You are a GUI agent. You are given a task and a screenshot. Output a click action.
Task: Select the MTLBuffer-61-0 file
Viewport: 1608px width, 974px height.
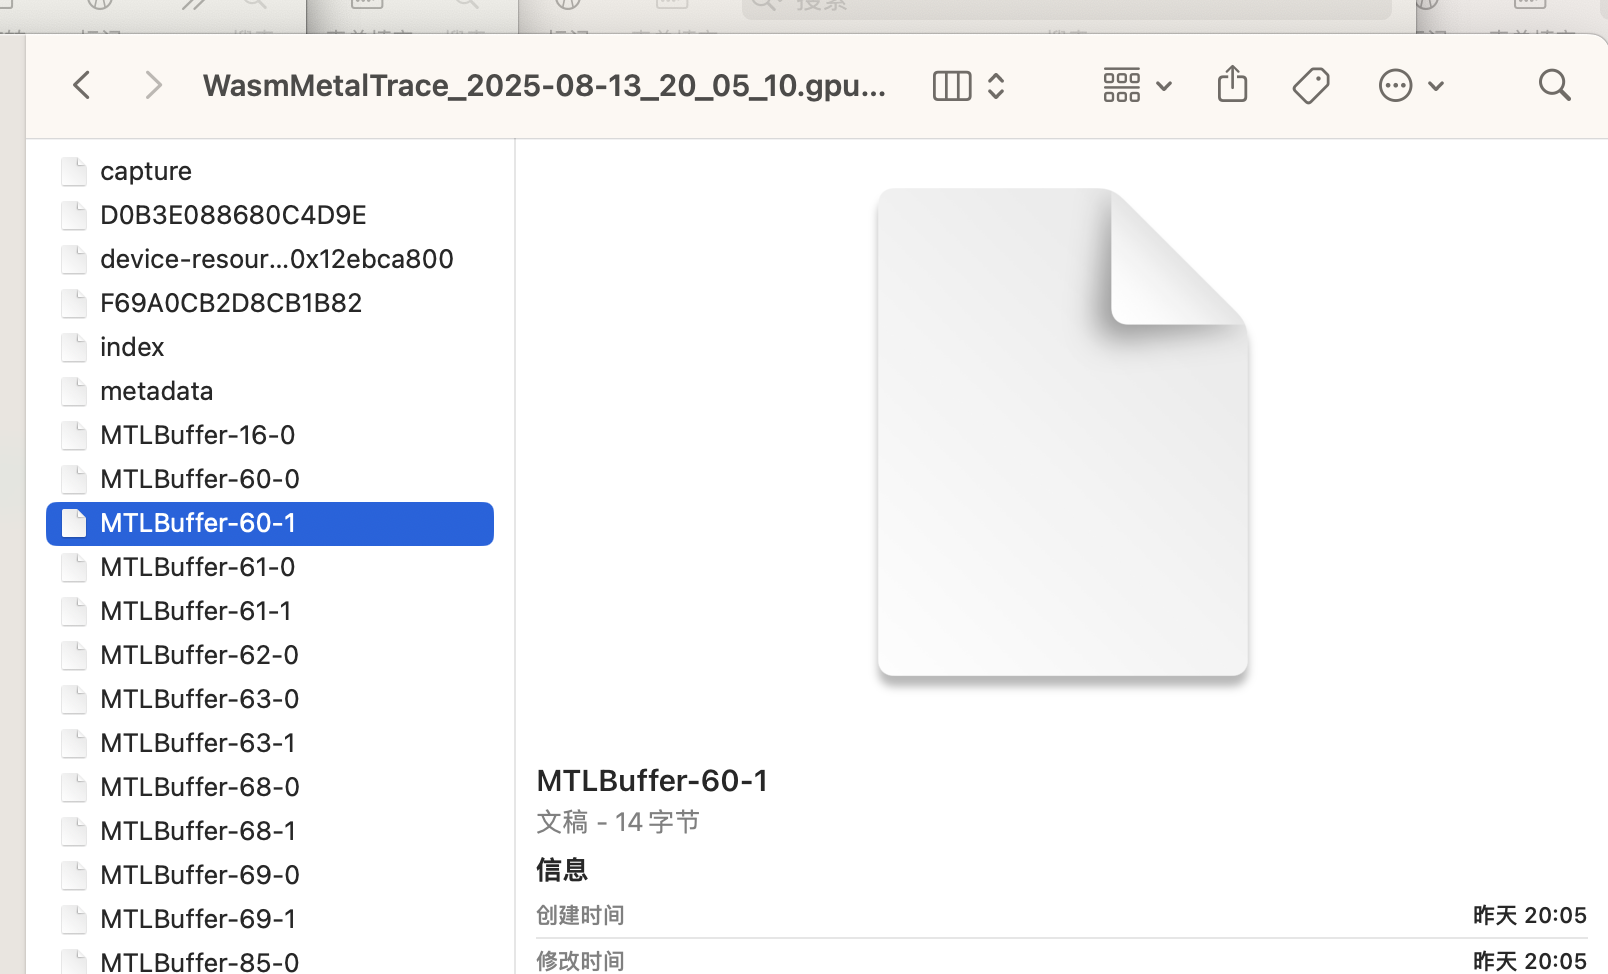coord(197,567)
